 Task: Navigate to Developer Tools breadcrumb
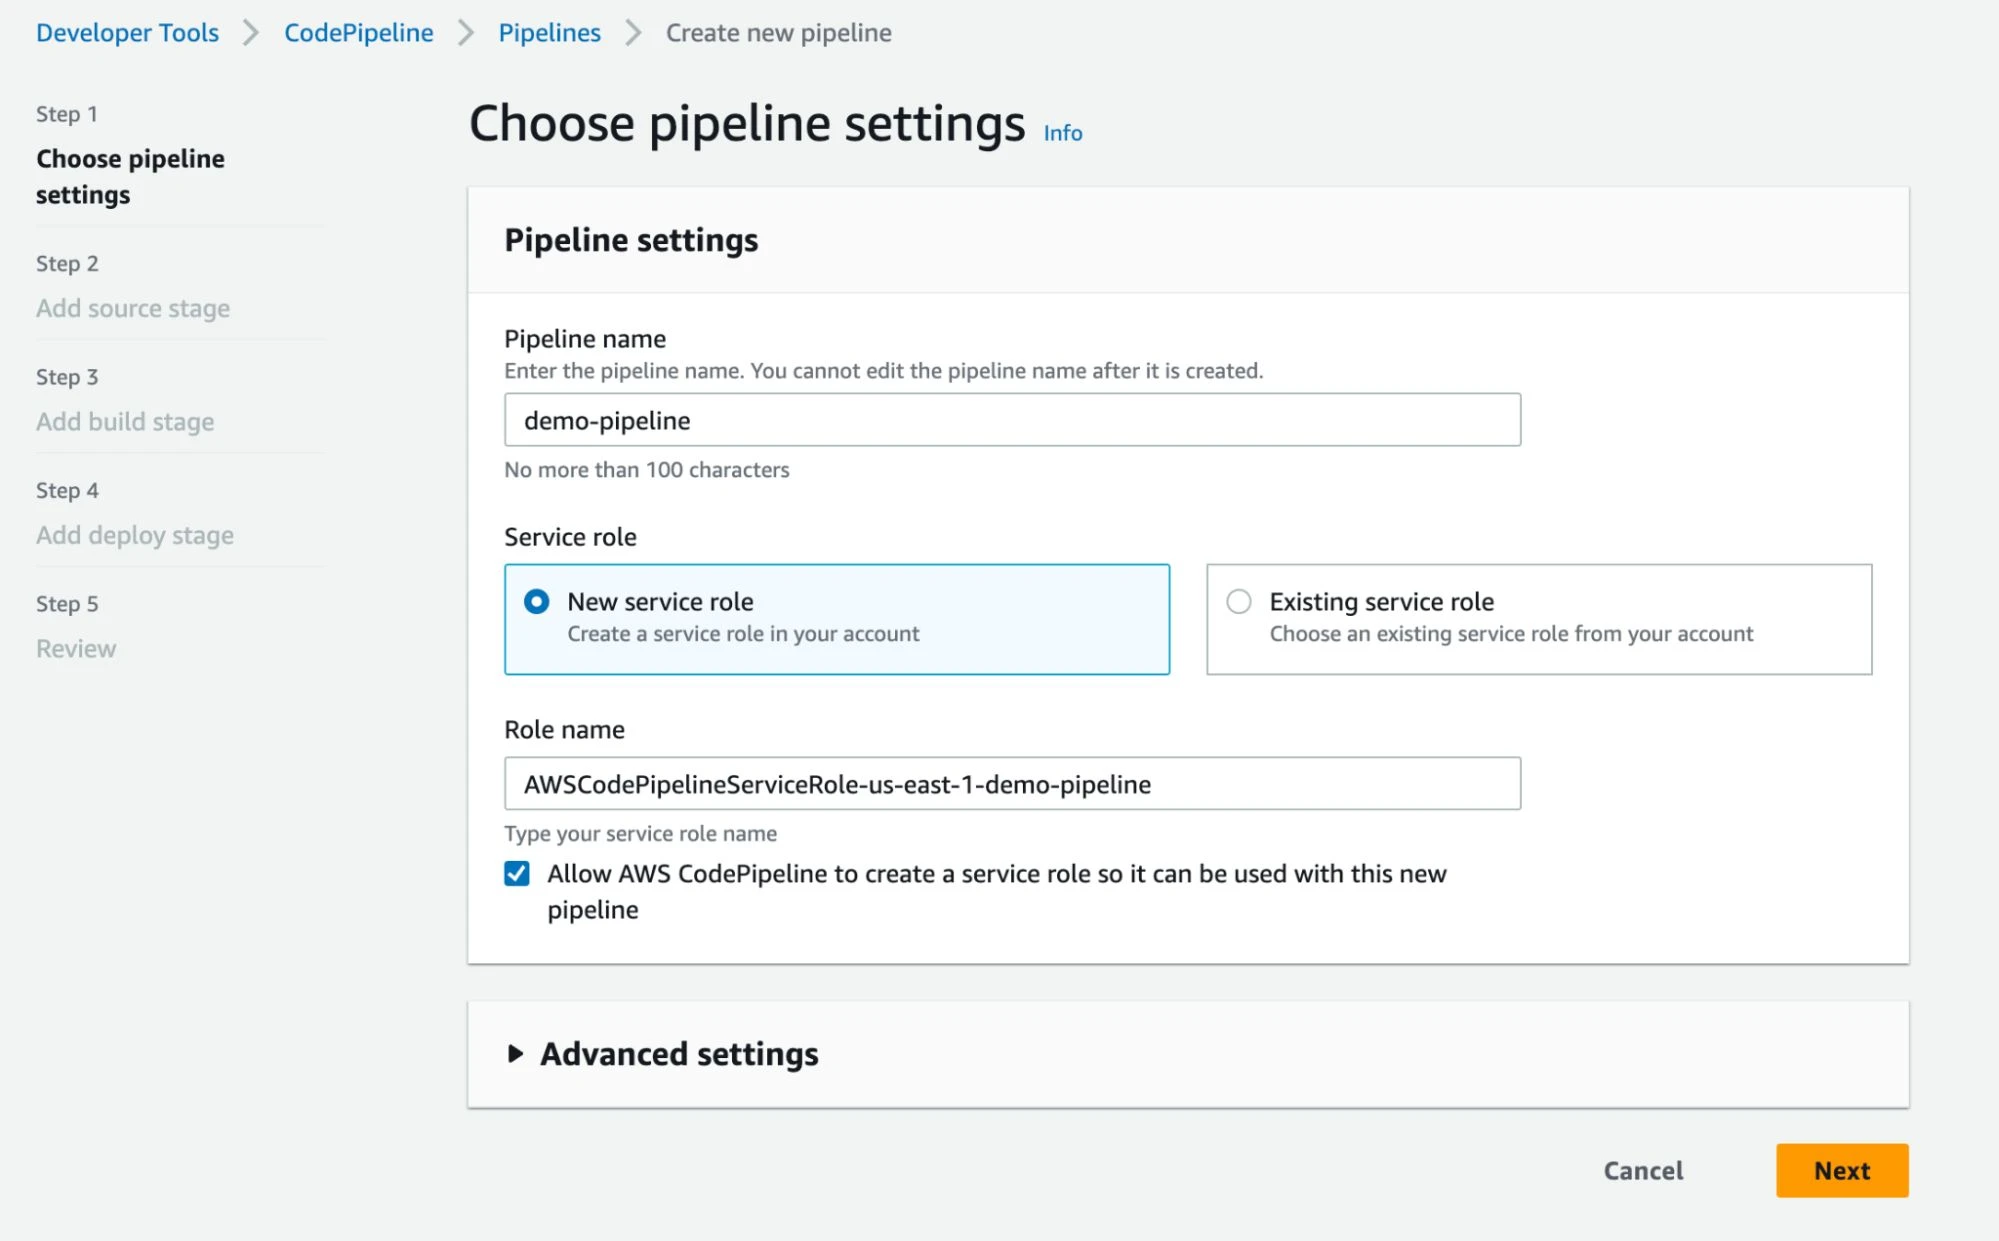click(126, 32)
